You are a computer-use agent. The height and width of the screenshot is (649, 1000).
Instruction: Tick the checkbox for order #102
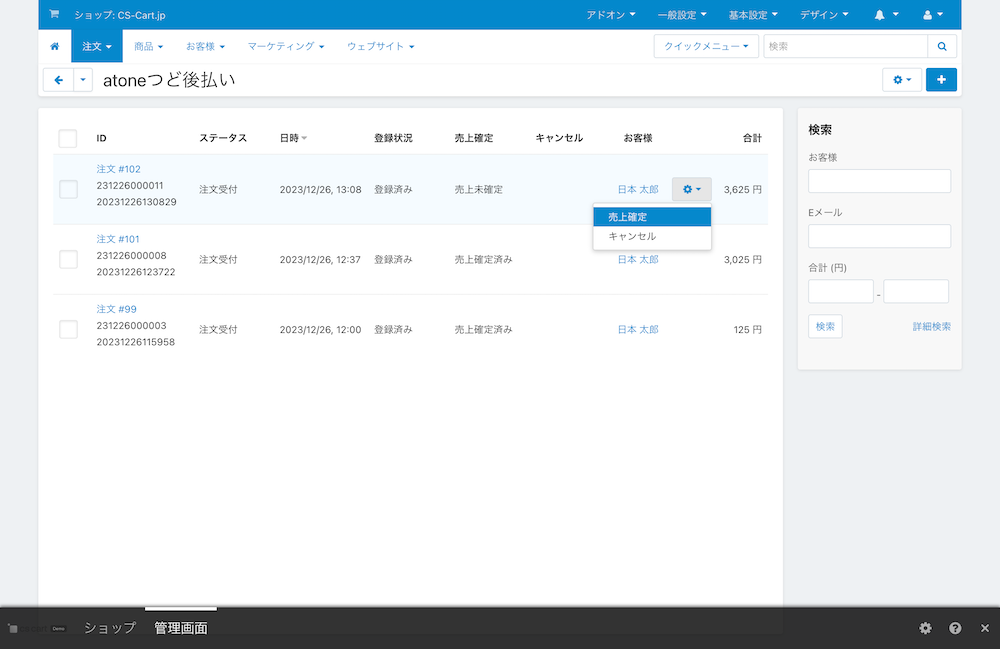(68, 189)
